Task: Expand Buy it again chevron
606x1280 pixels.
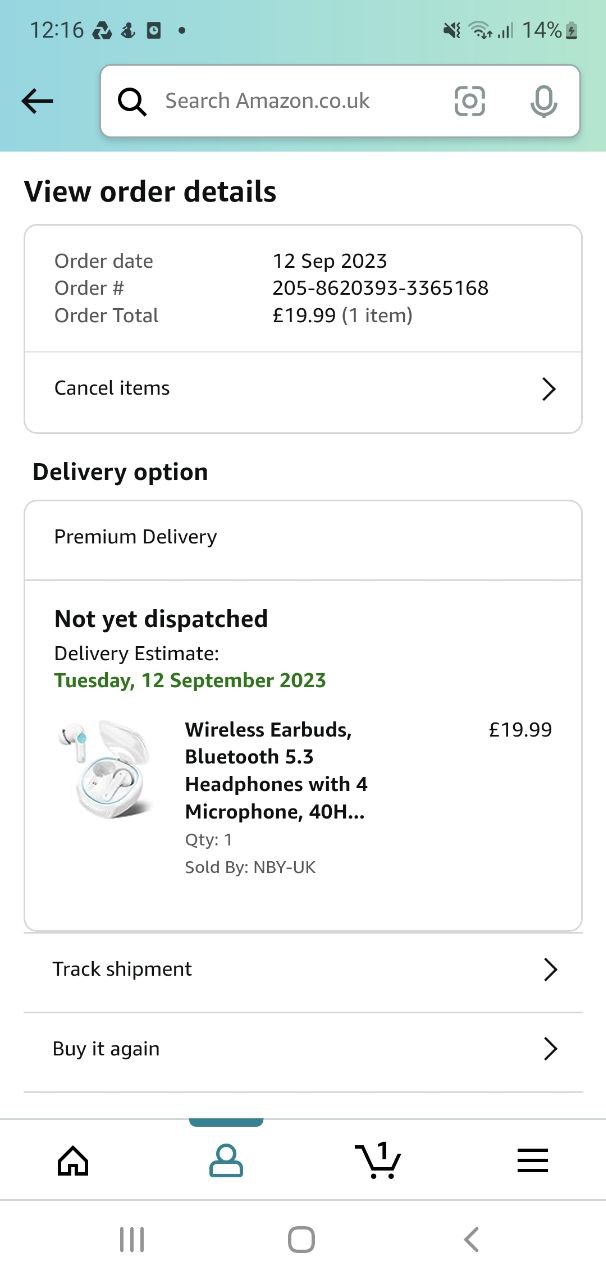Action: coord(549,1049)
